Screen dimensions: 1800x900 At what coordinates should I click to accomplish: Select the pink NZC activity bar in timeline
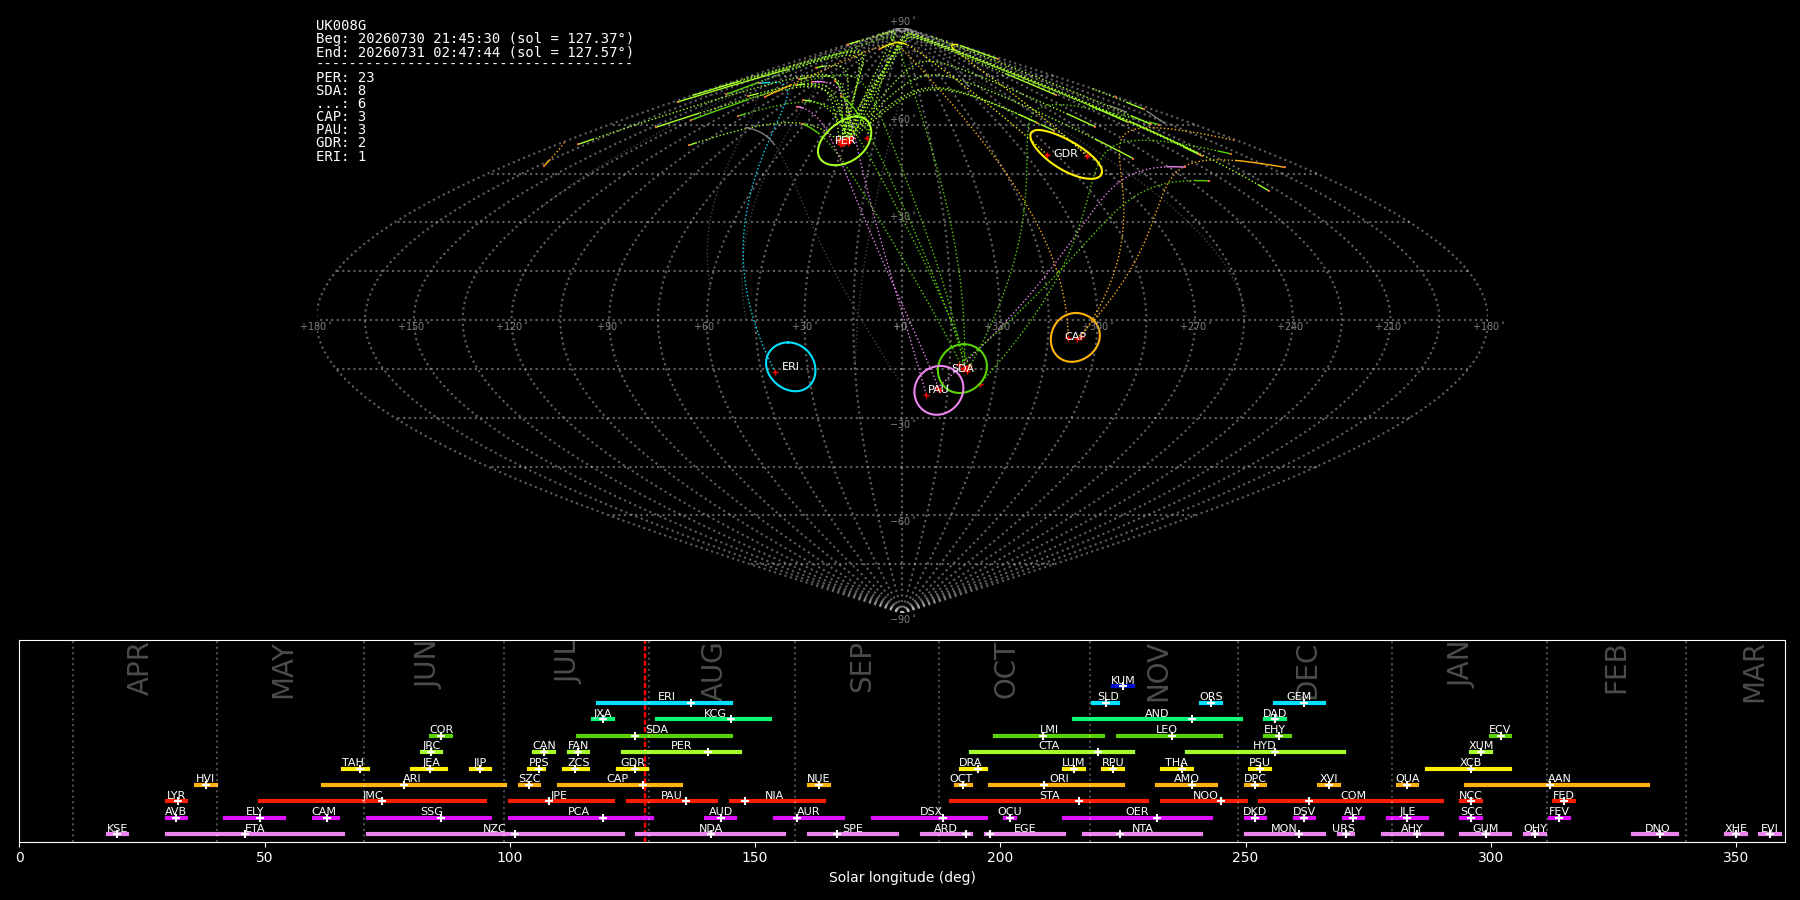(495, 834)
